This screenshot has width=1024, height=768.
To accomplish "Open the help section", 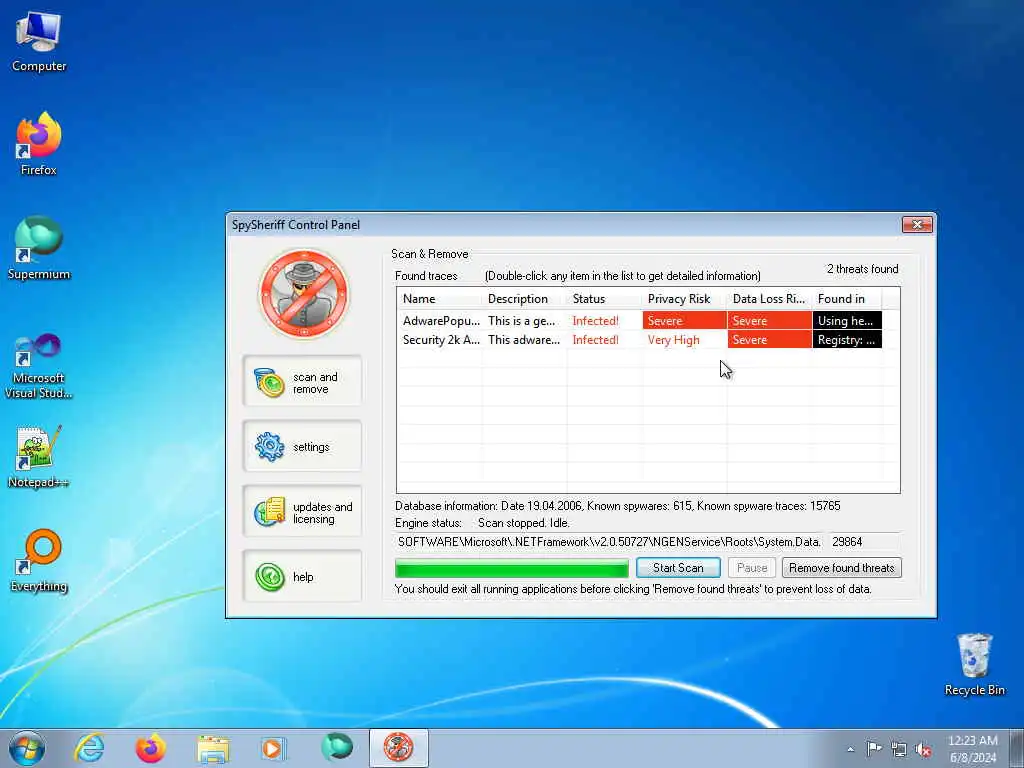I will coord(302,577).
